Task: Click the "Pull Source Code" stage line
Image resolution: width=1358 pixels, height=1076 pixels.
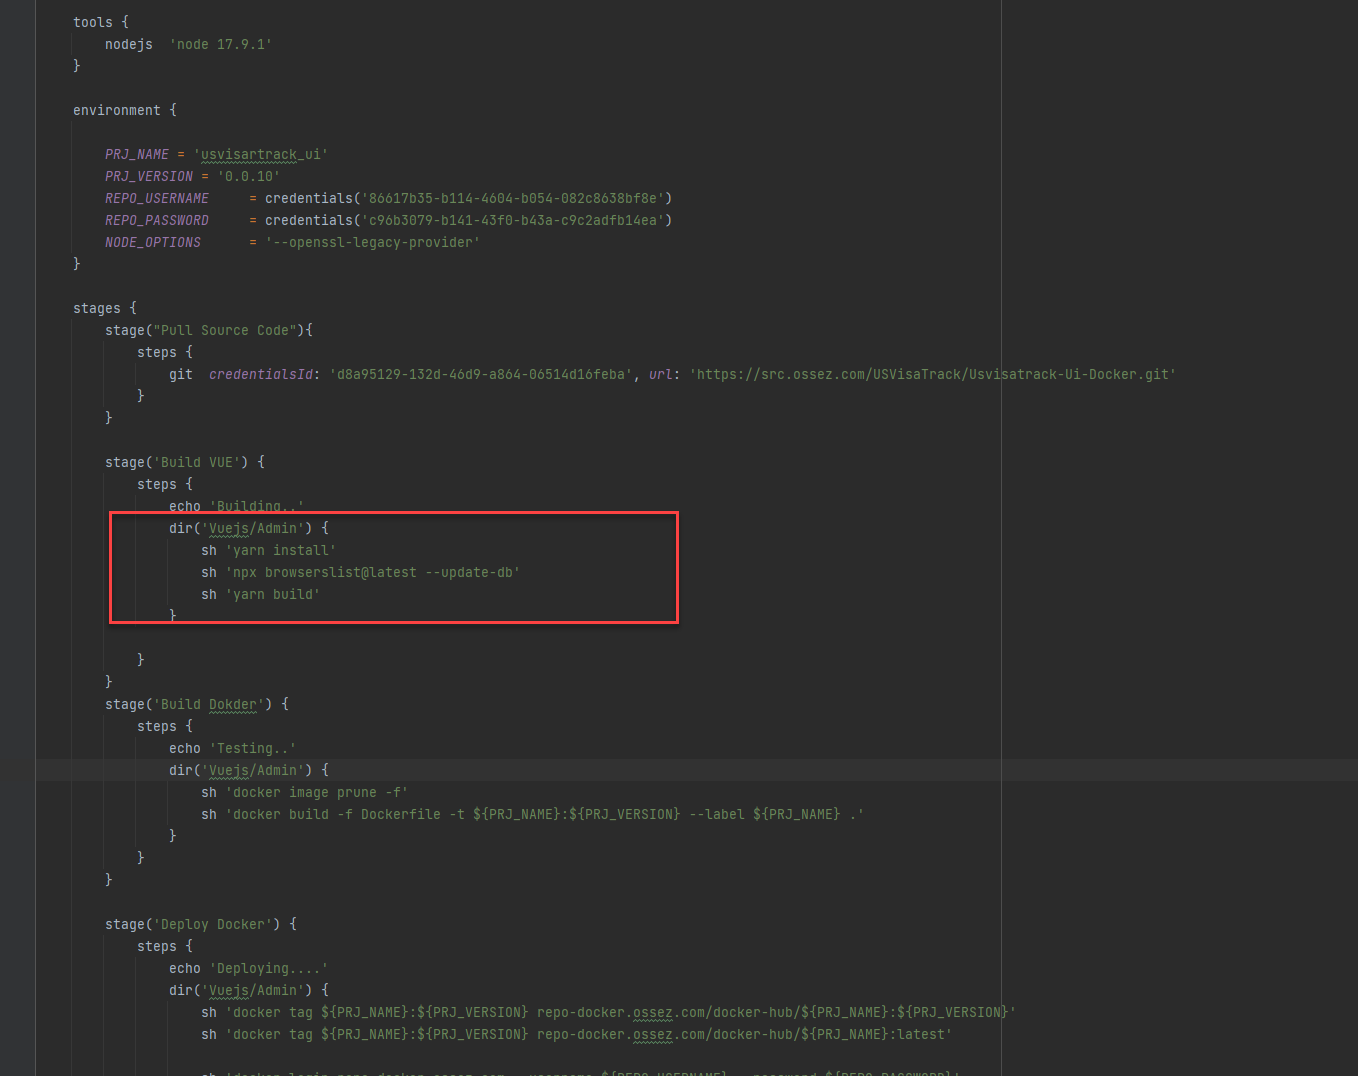Action: coord(208,330)
